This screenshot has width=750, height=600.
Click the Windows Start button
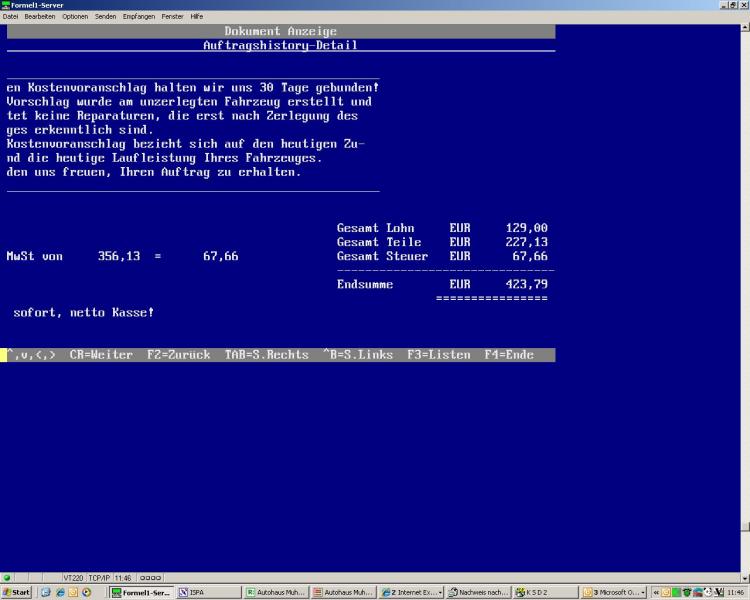(x=17, y=592)
